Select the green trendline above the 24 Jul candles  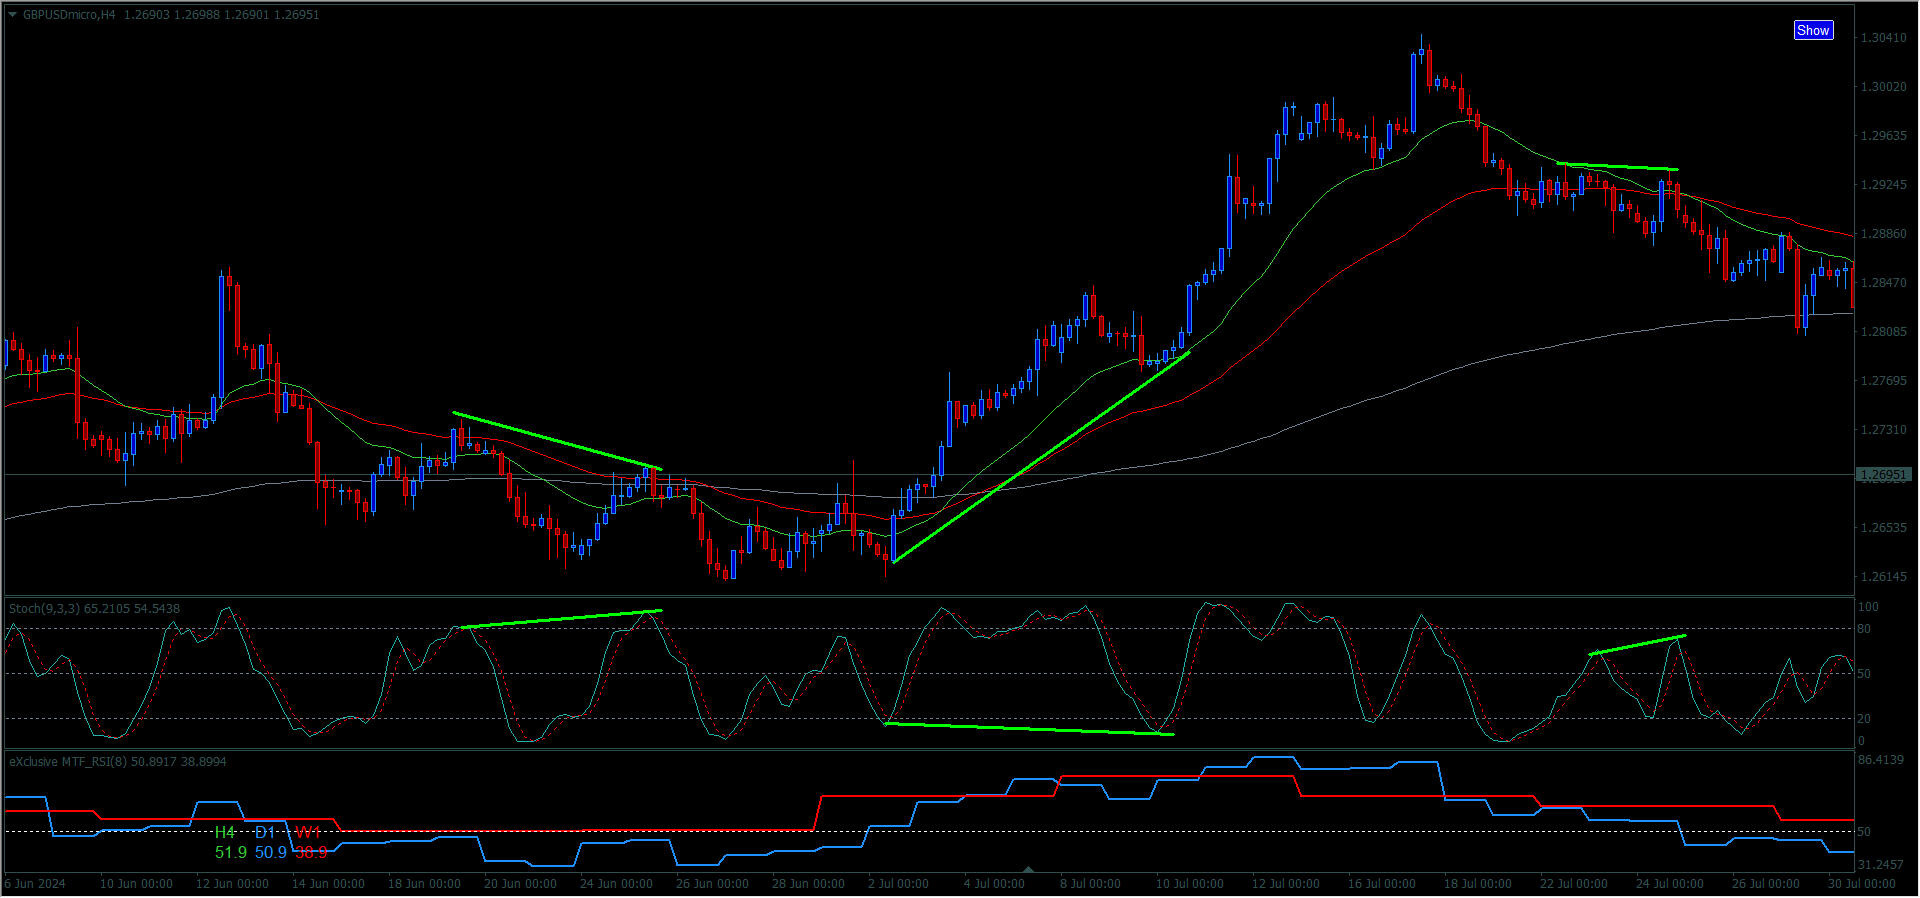1617,166
